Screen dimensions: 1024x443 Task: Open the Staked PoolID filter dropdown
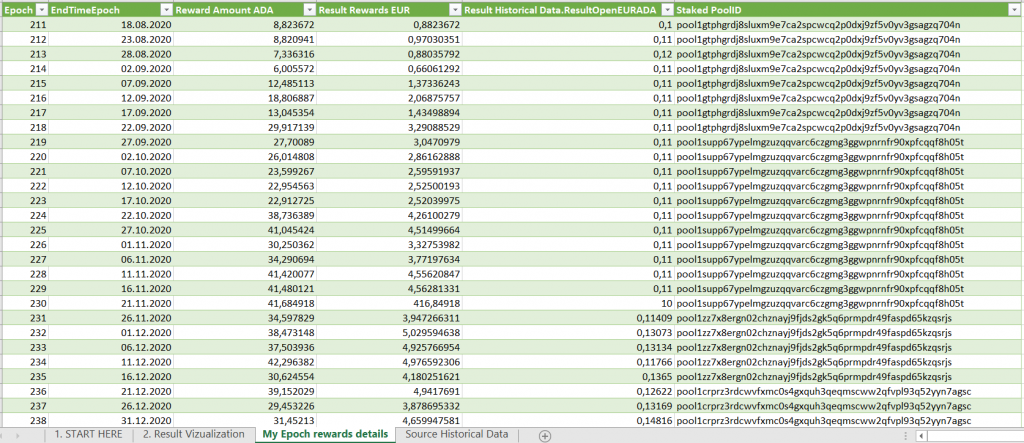click(x=1016, y=10)
